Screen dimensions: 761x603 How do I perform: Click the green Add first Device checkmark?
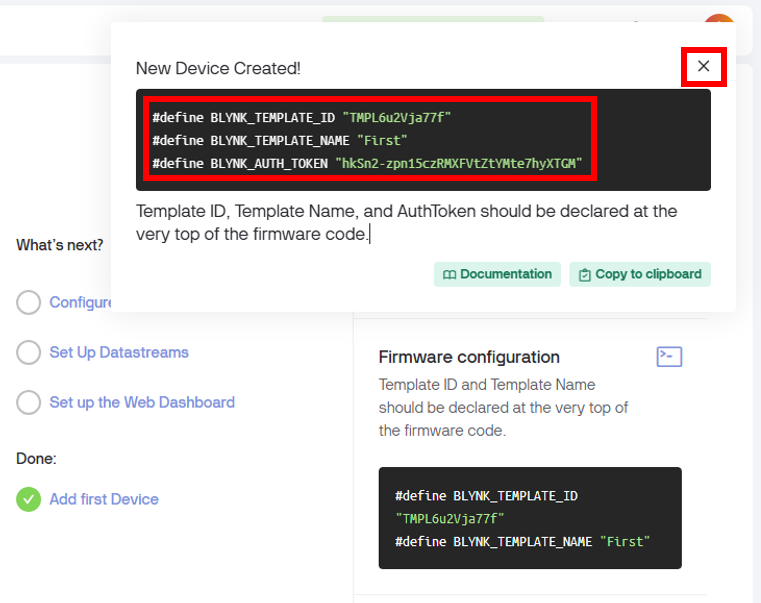(x=29, y=499)
